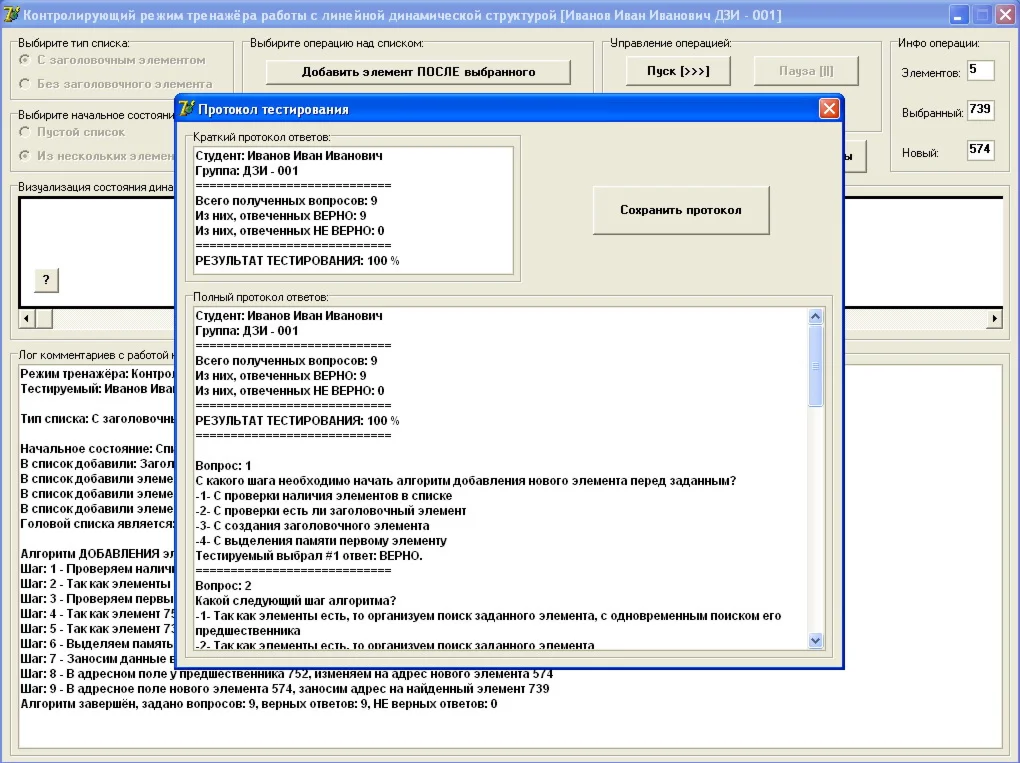Select the Пустой список radio option
Screen dimensions: 1020x763
pos(25,132)
